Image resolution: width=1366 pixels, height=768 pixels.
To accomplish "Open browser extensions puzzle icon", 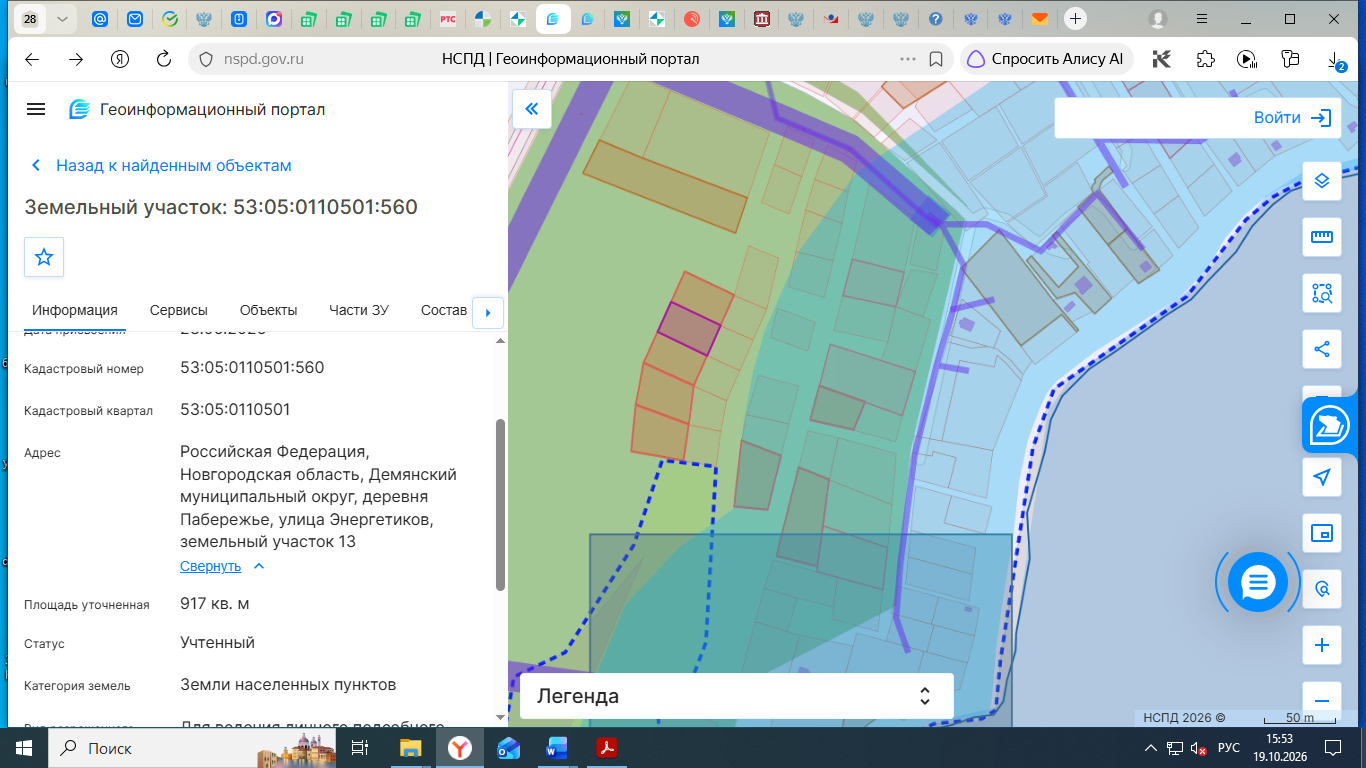I will tap(1205, 59).
